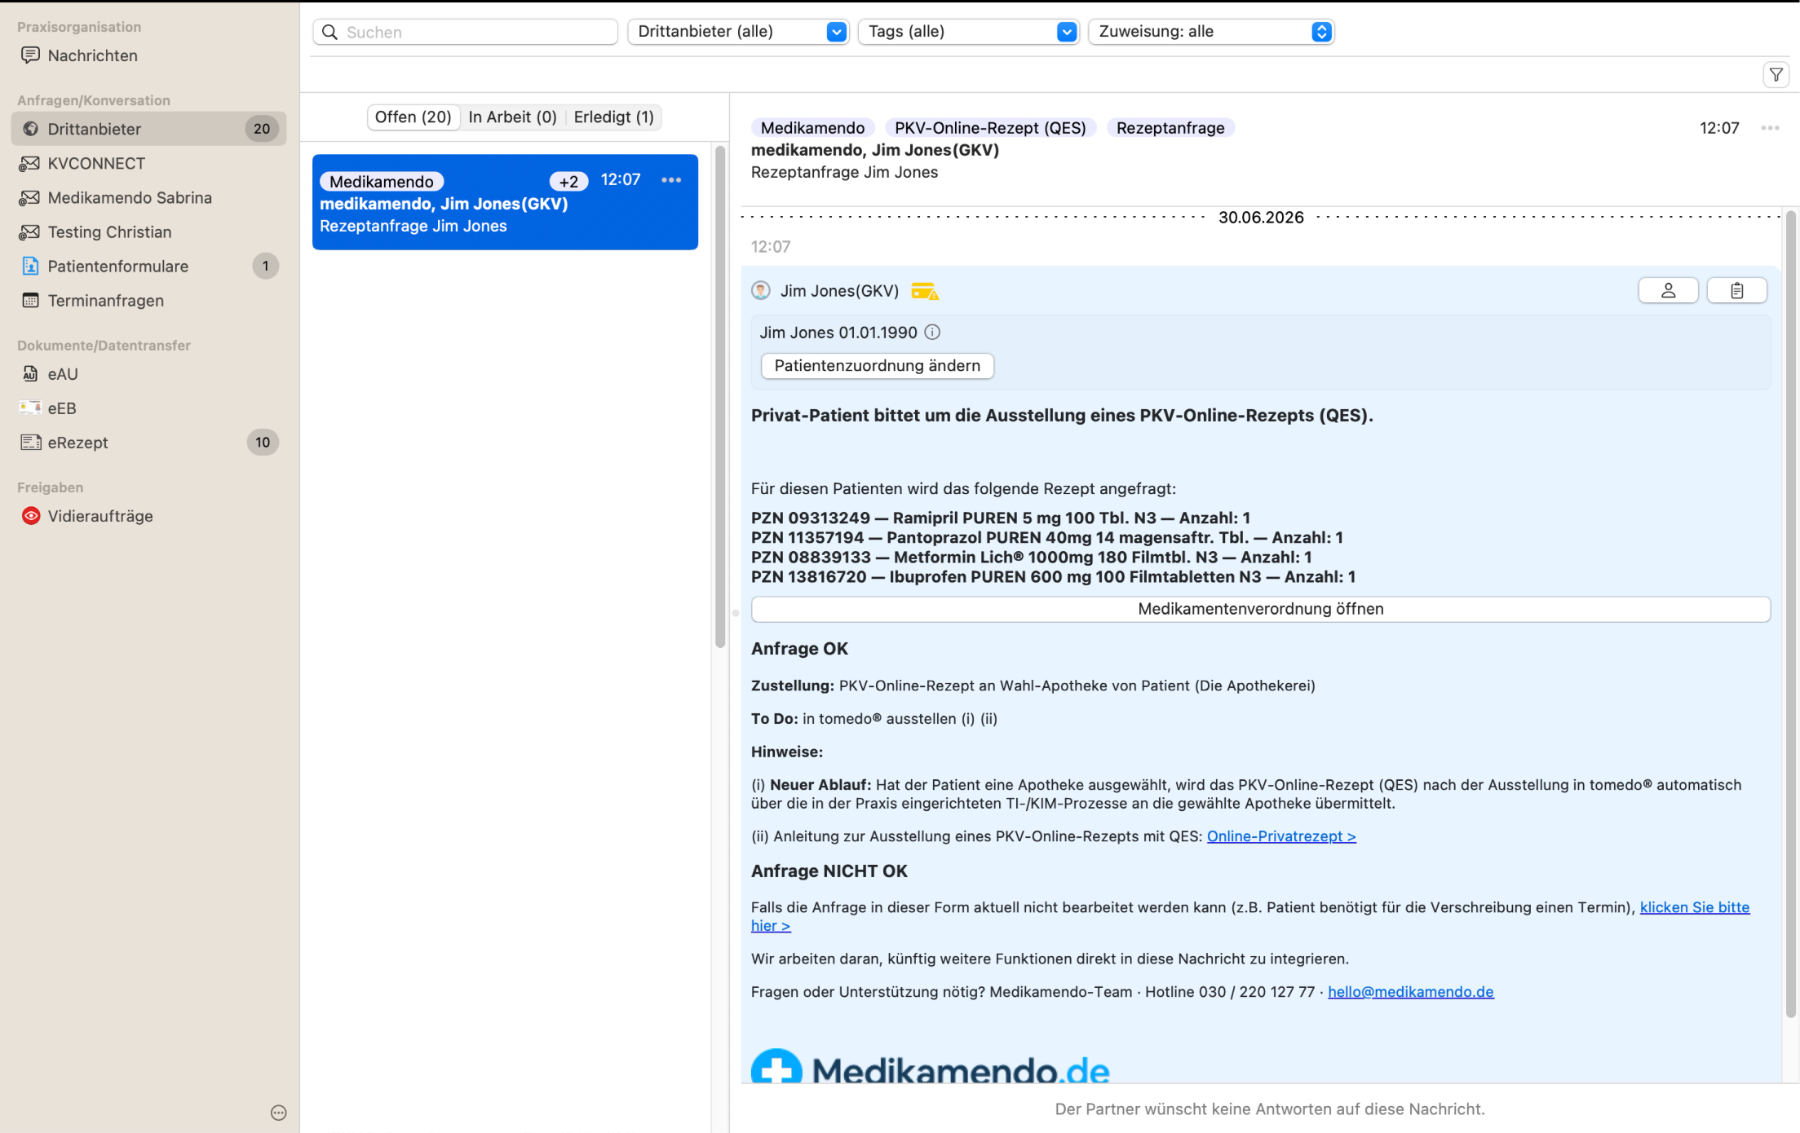Click the eEB icon
Screen dimensions: 1800x1133
click(30, 407)
